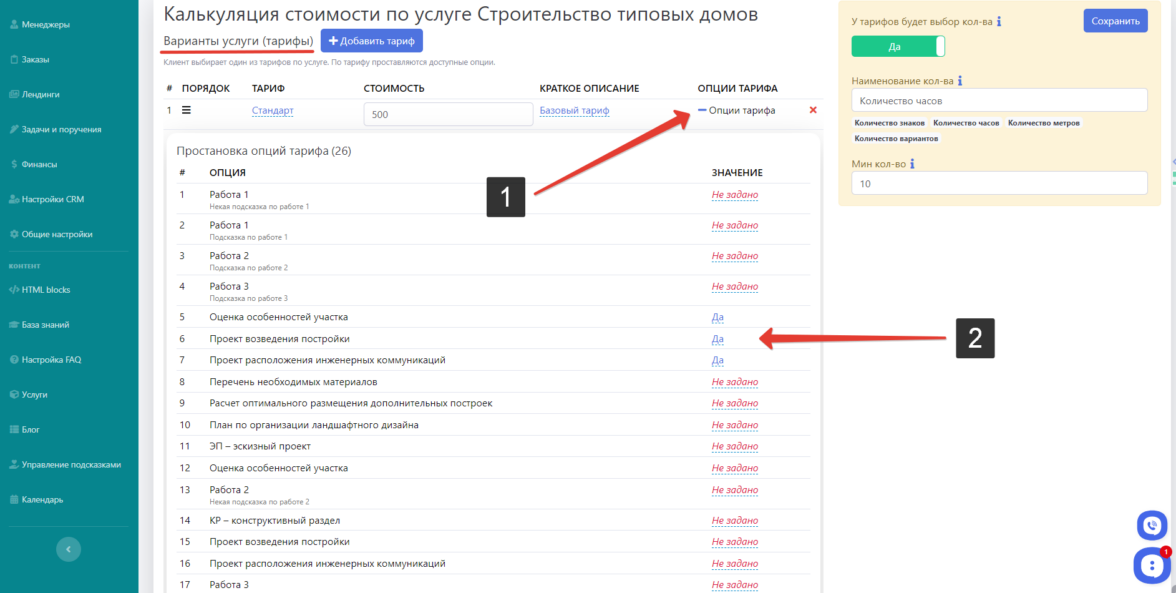The height and width of the screenshot is (593, 1176).
Task: Set value for Перечень необходимых материалов
Action: pos(734,382)
